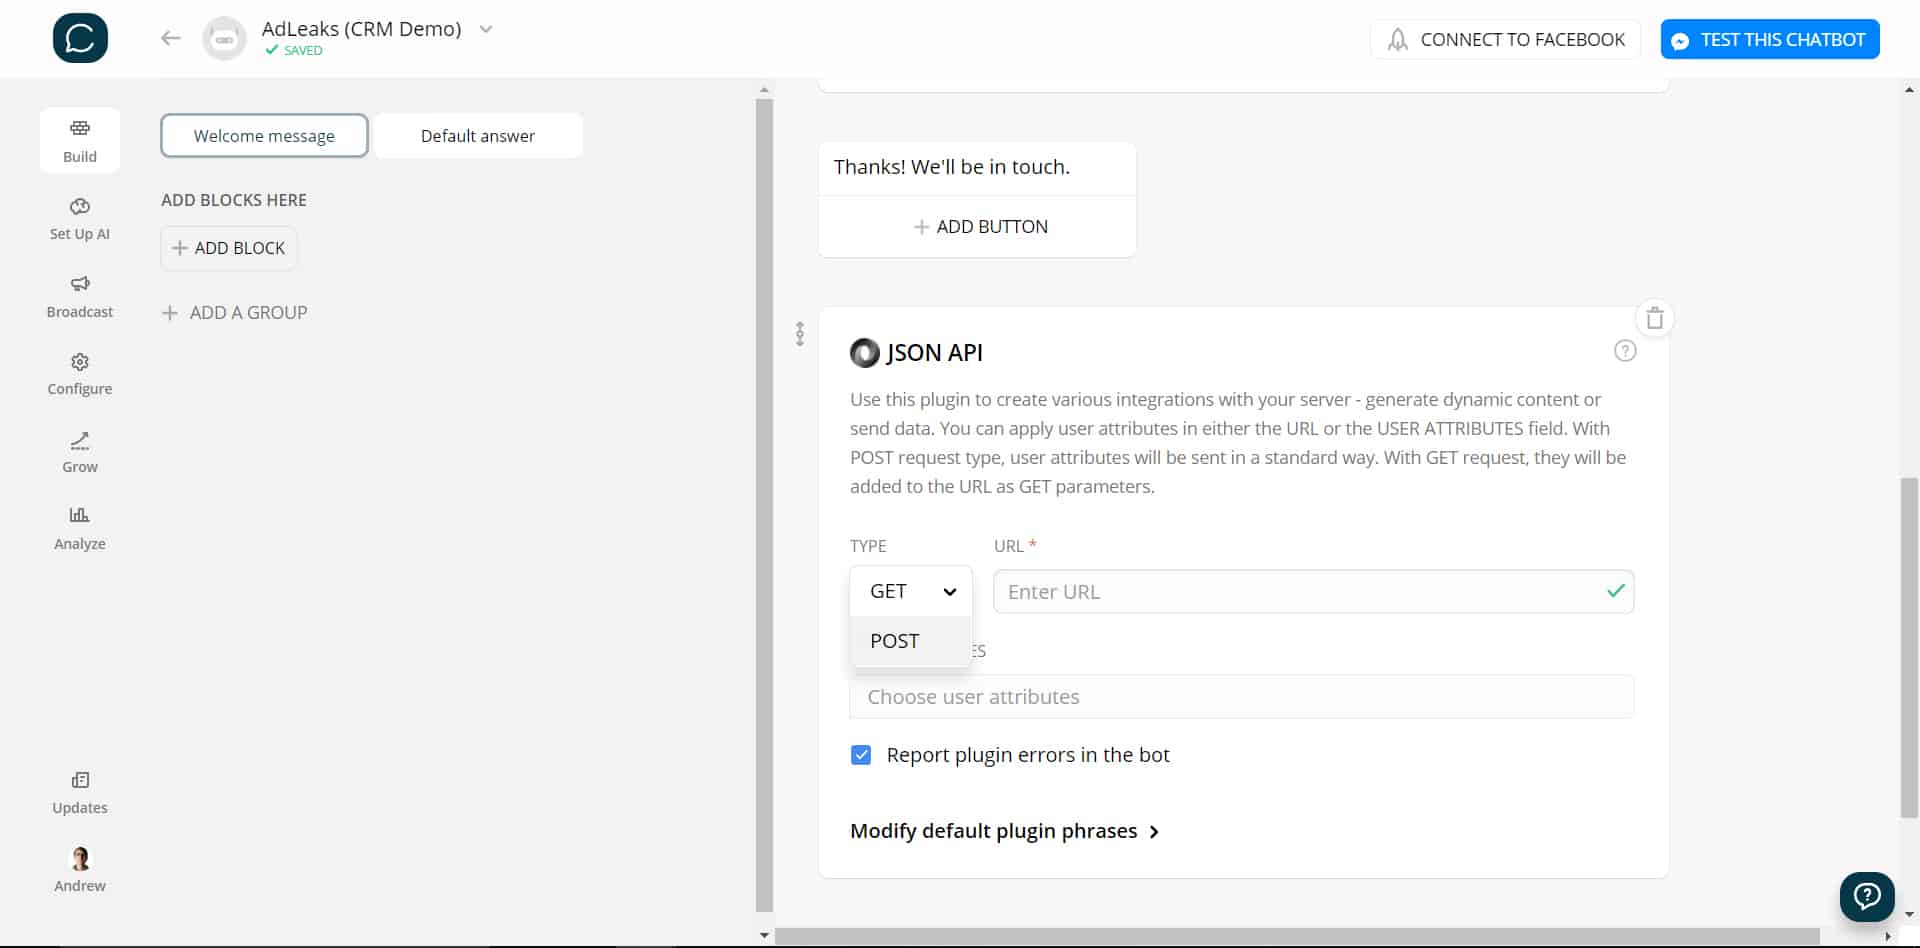Uncheck Report plugin errors in the bot
The image size is (1920, 948).
click(x=861, y=755)
